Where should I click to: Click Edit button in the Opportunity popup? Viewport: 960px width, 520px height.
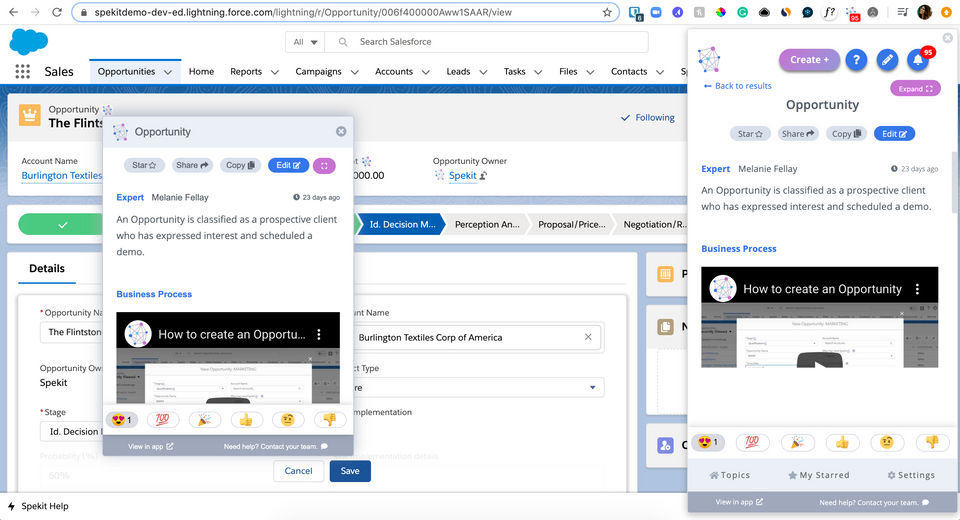point(288,165)
